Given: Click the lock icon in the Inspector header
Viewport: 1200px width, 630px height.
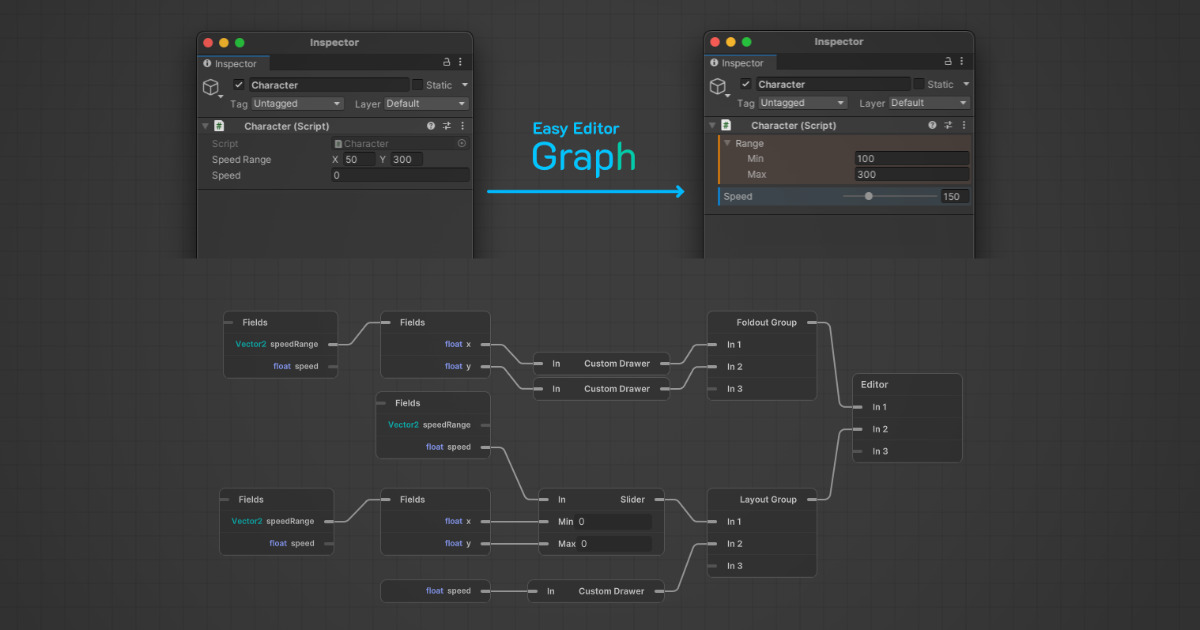Looking at the screenshot, I should pos(447,62).
